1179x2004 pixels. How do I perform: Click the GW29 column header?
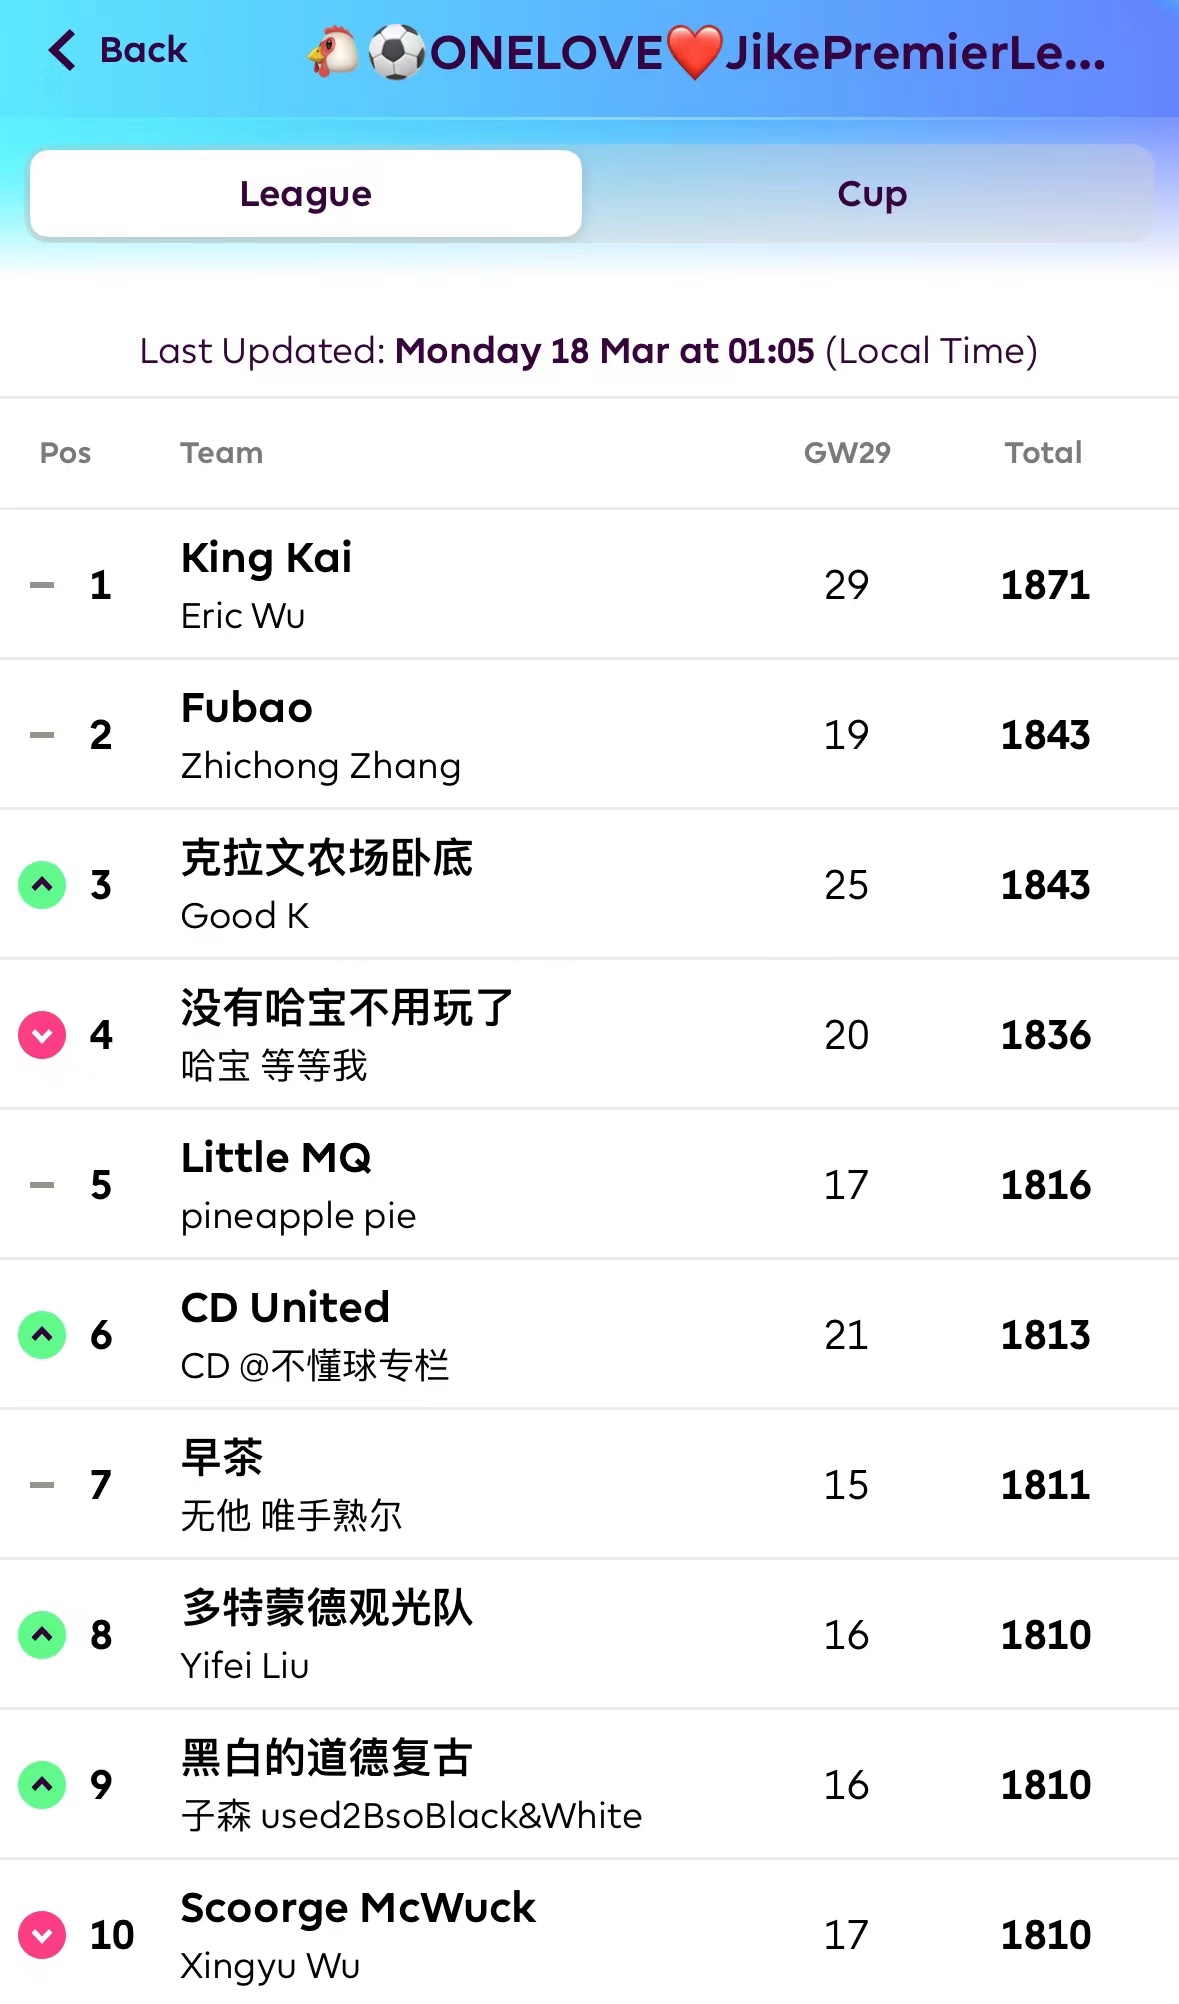847,453
